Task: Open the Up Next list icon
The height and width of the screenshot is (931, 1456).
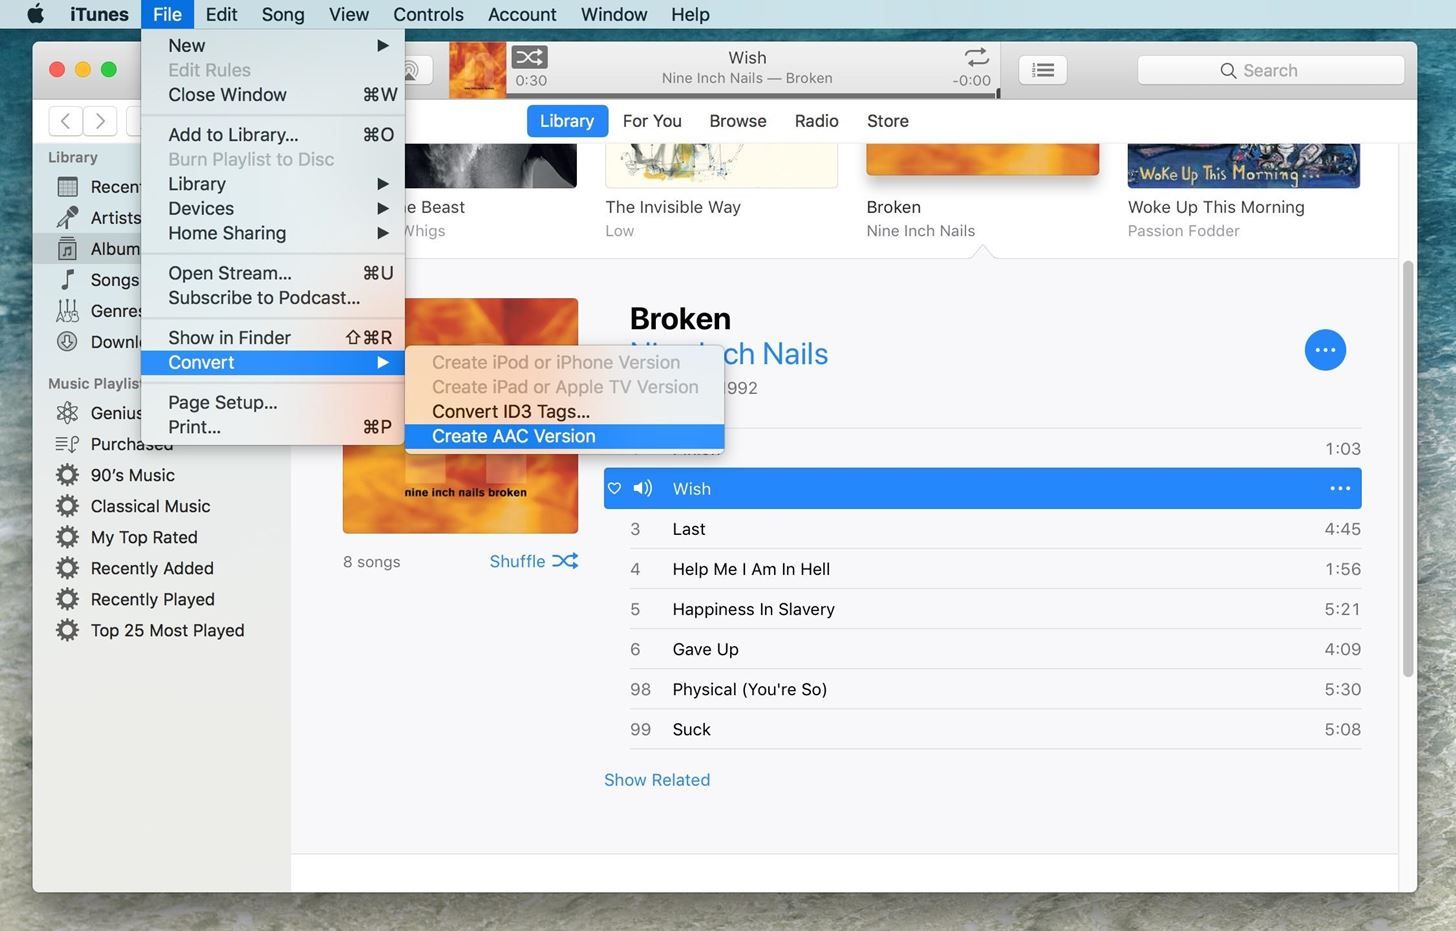Action: click(1042, 70)
